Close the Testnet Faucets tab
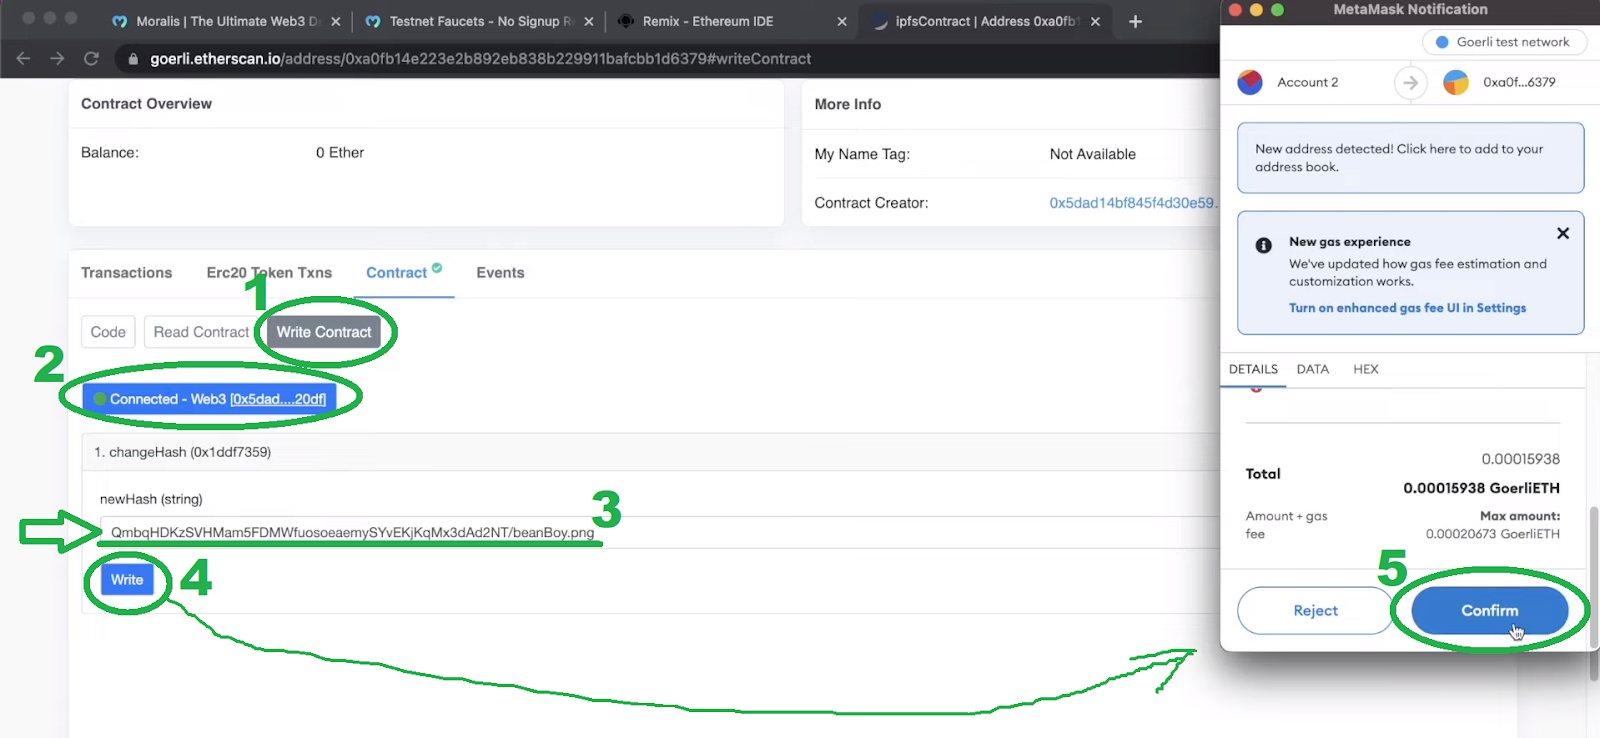The height and width of the screenshot is (738, 1600). pyautogui.click(x=588, y=21)
